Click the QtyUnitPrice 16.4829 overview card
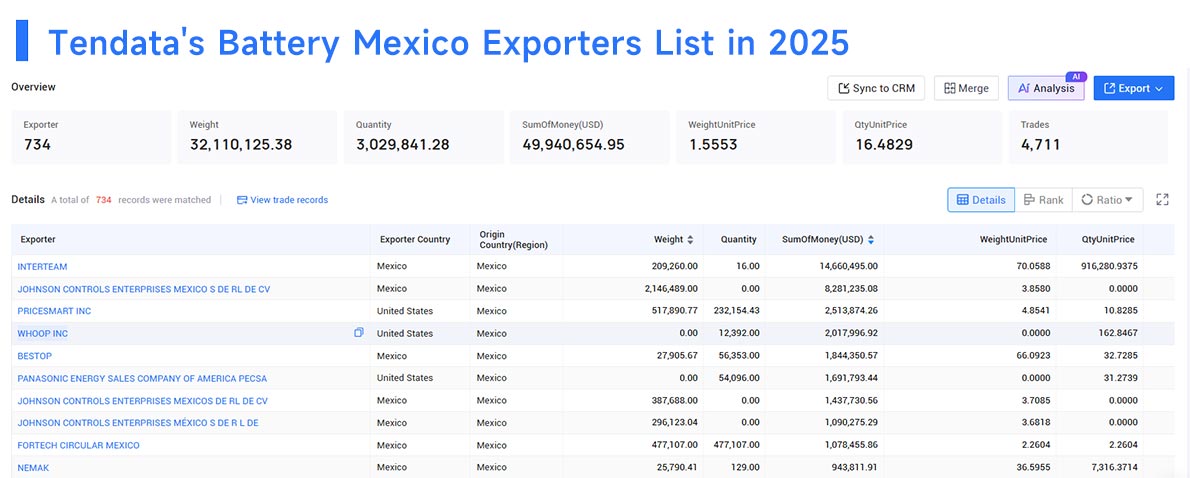 click(922, 137)
